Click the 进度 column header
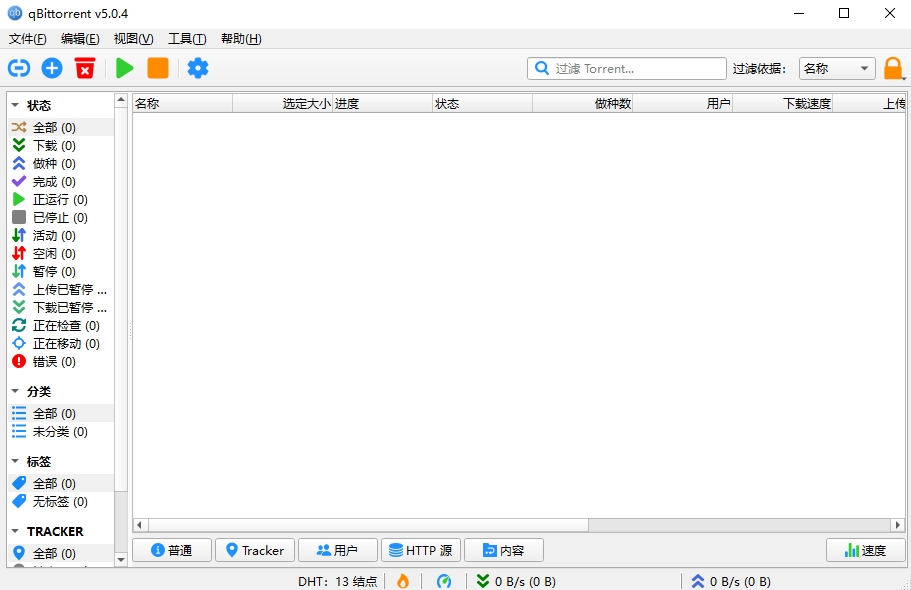Viewport: 911px width, 590px height. coord(382,103)
